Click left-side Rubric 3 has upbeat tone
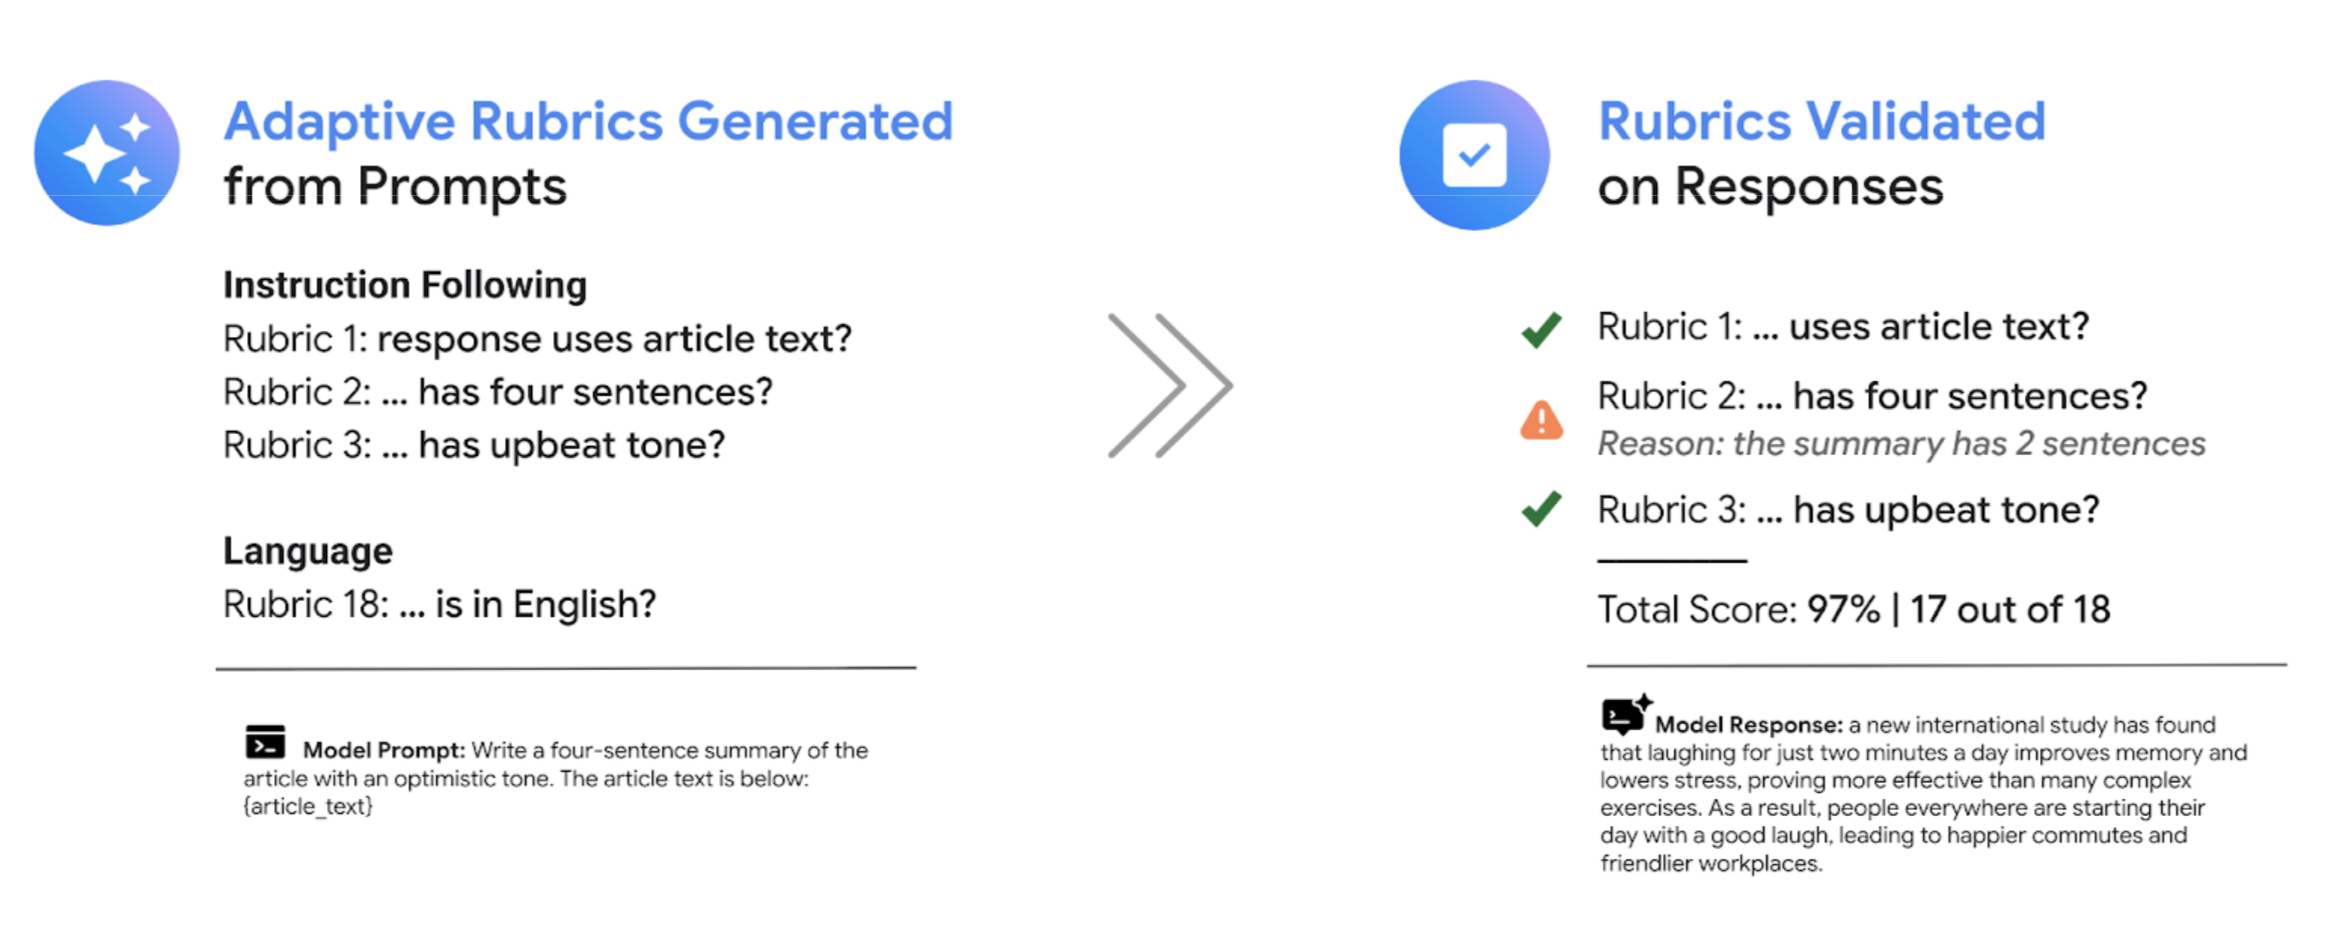Image resolution: width=2336 pixels, height=952 pixels. (474, 445)
